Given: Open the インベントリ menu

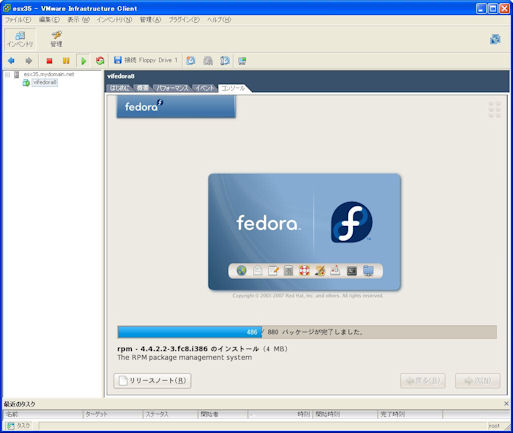Looking at the screenshot, I should [114, 20].
